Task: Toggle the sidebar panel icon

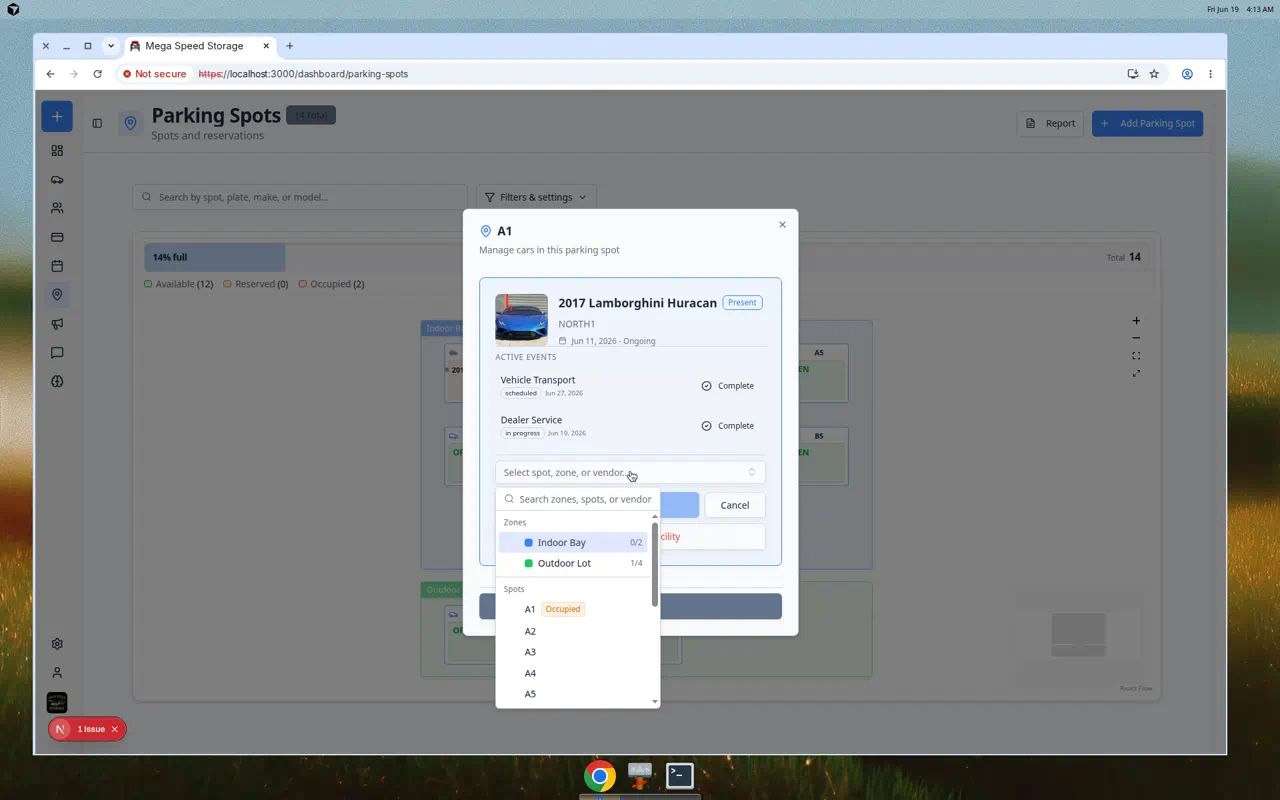Action: pos(97,123)
